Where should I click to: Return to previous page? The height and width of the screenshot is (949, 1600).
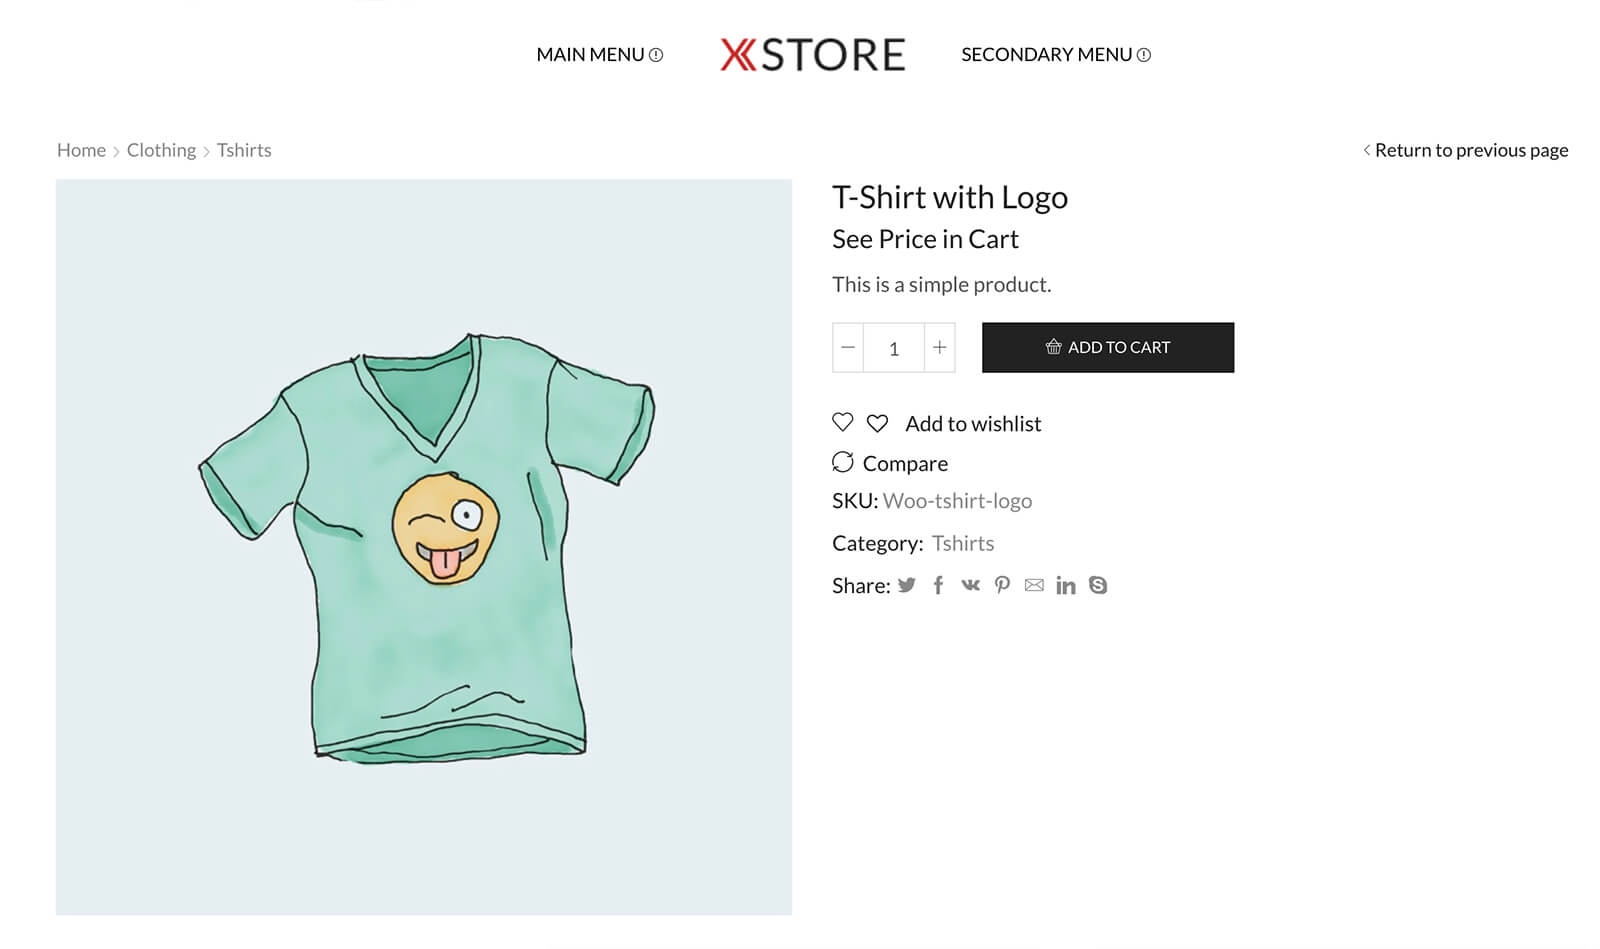click(1466, 150)
